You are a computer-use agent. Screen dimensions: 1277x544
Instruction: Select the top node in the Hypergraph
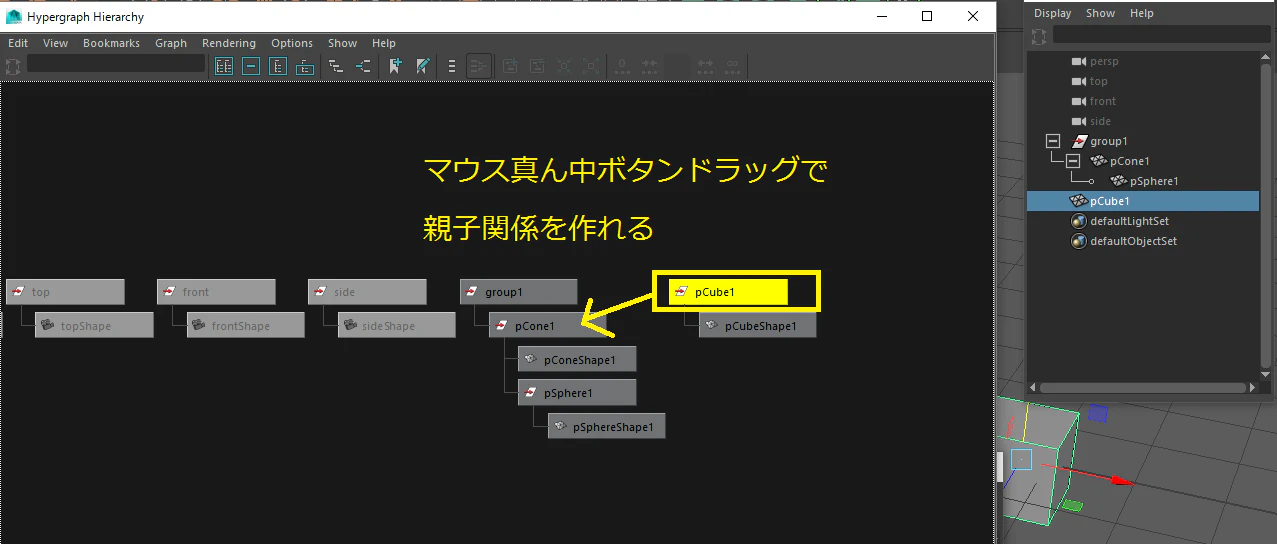coord(65,292)
